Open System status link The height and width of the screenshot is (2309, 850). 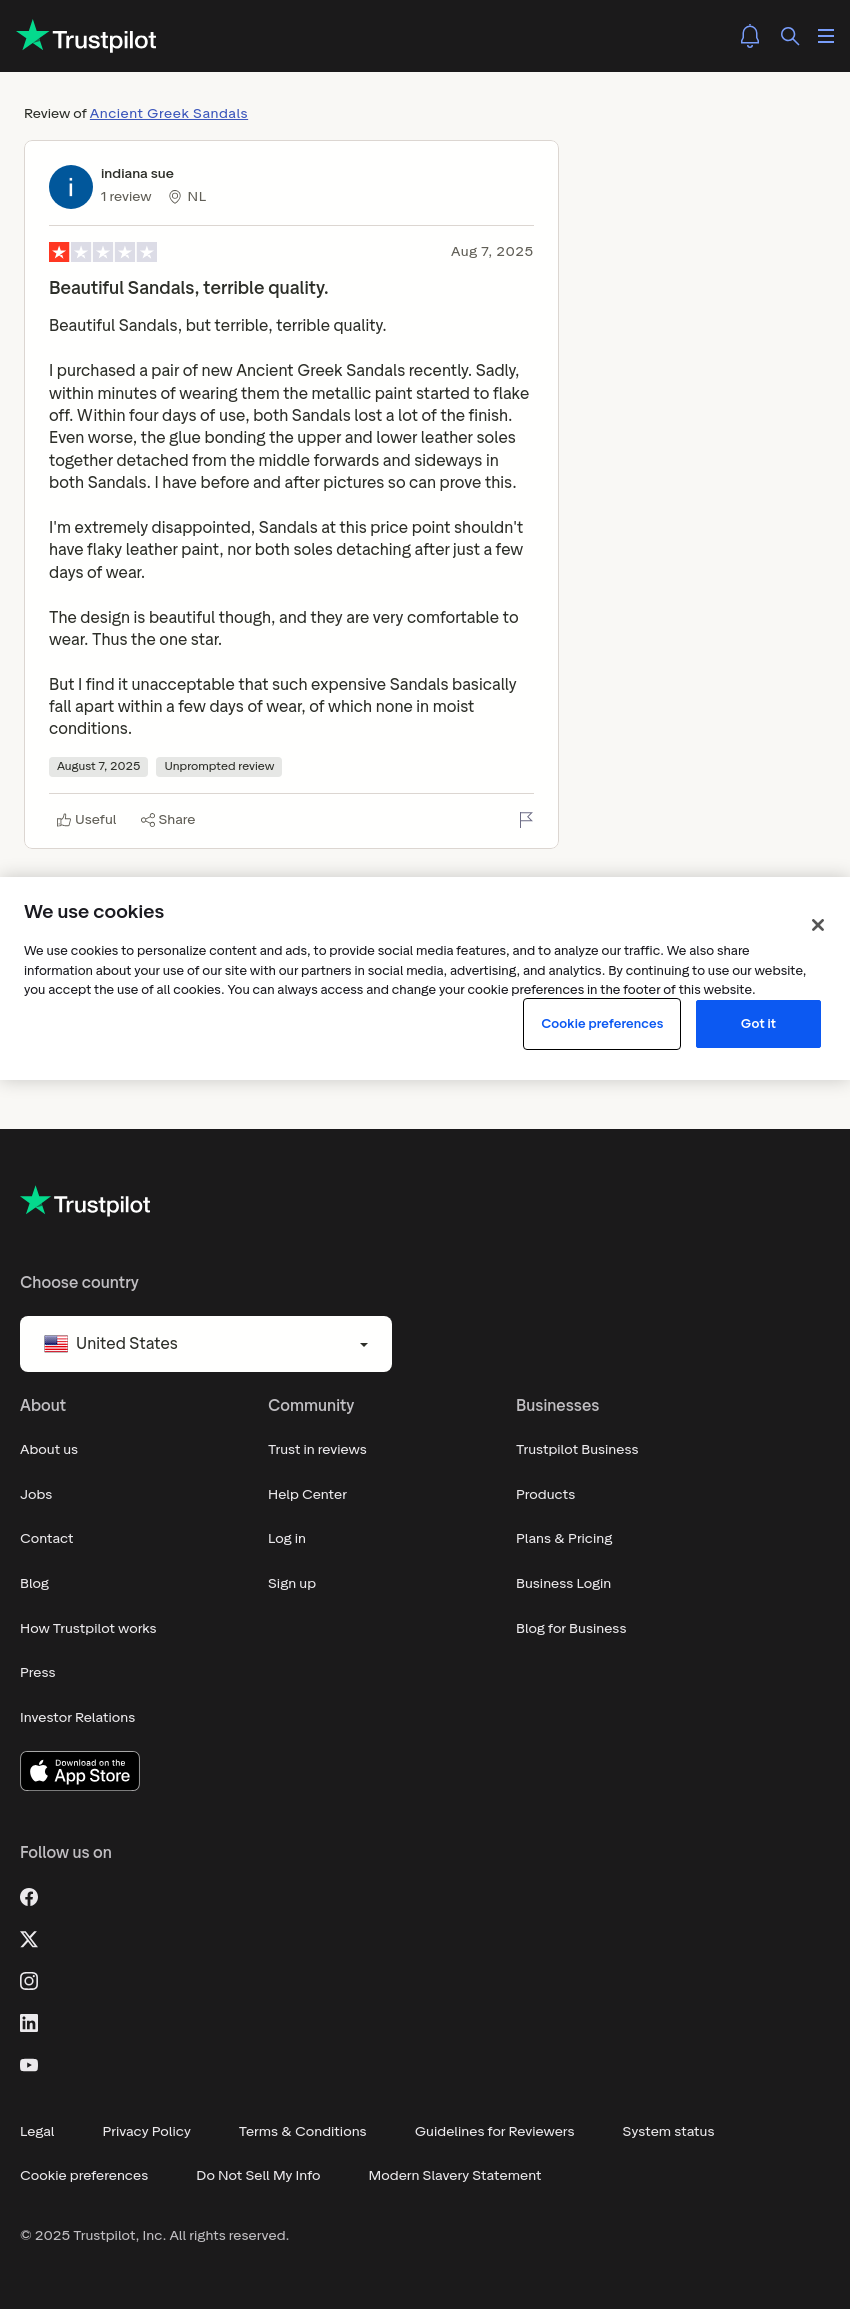pyautogui.click(x=668, y=2132)
